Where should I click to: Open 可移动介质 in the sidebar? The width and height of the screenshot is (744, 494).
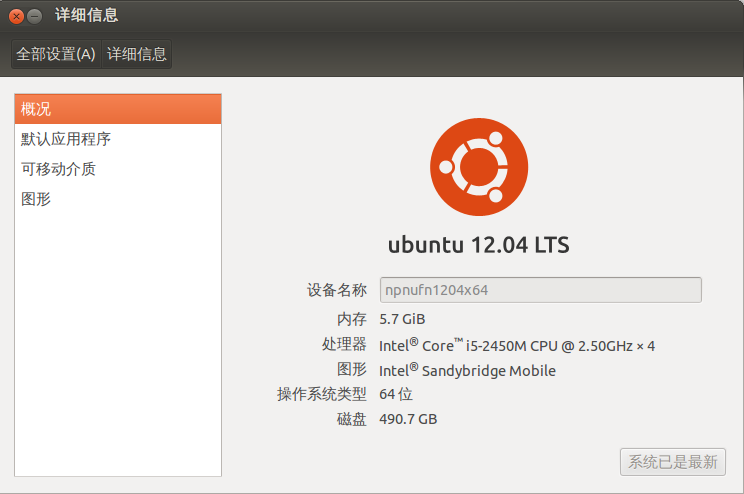[118, 169]
